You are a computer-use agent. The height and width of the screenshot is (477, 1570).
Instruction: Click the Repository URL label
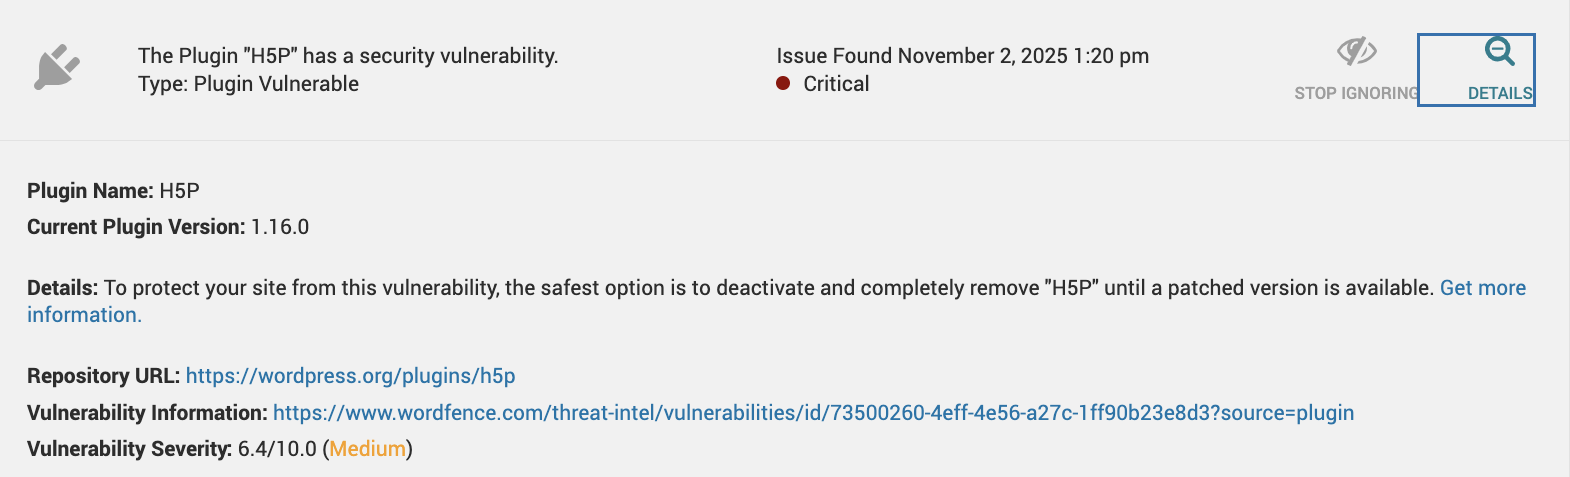(x=103, y=376)
